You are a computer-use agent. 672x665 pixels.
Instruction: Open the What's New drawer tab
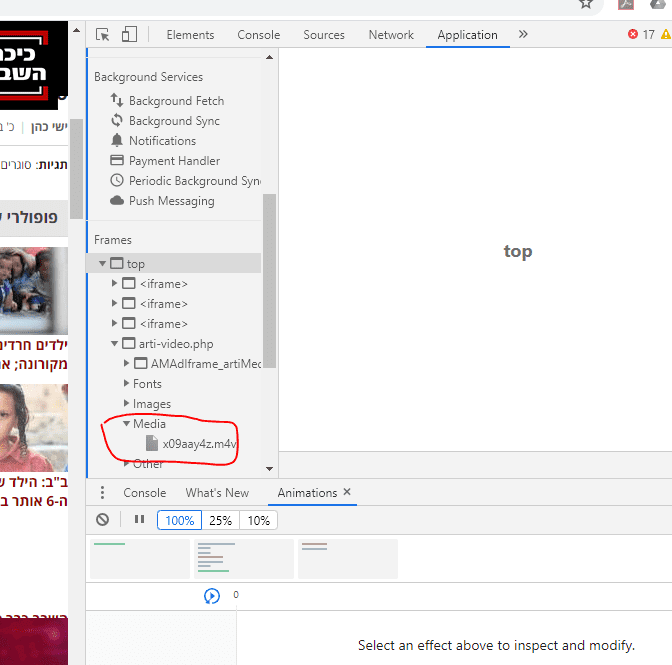(x=217, y=493)
